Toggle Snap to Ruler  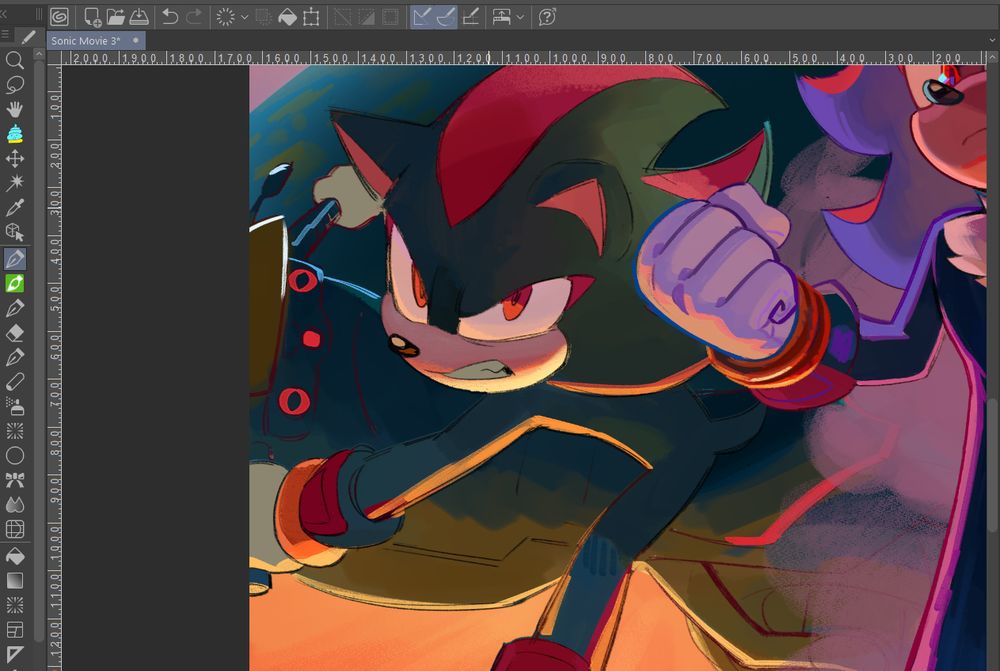422,17
